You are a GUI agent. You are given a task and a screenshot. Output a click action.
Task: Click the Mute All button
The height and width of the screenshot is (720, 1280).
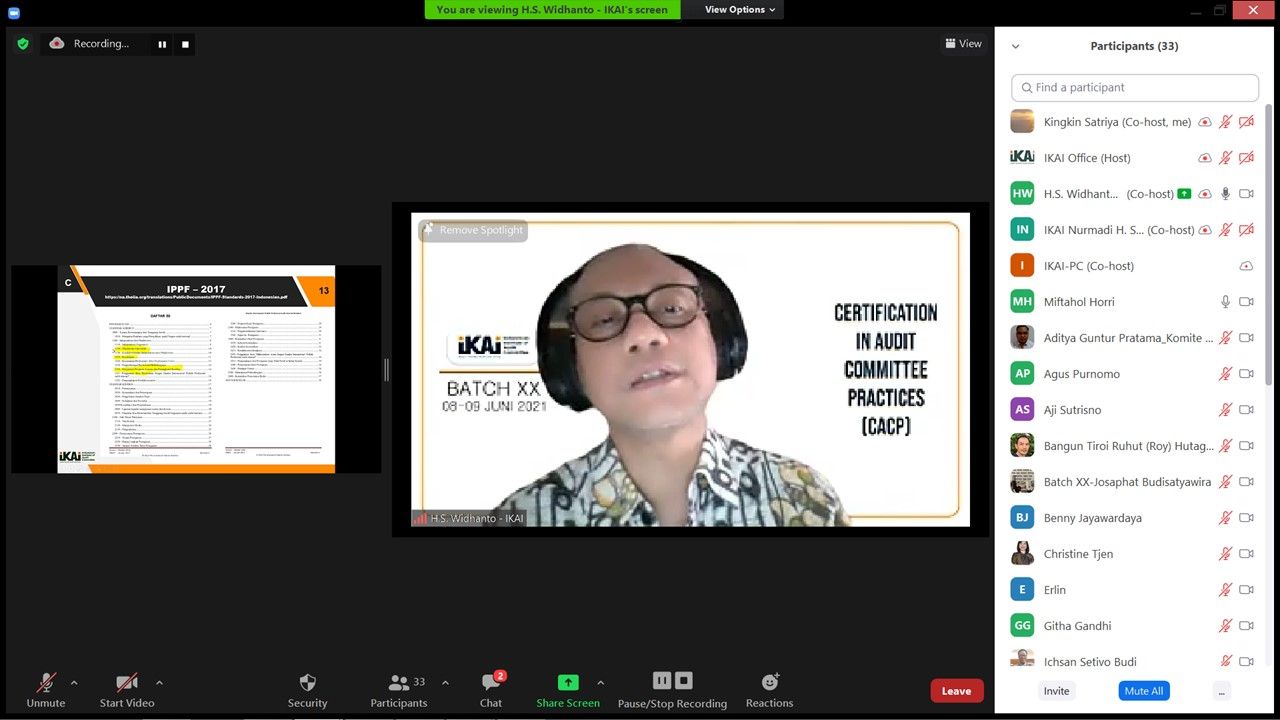click(1144, 691)
